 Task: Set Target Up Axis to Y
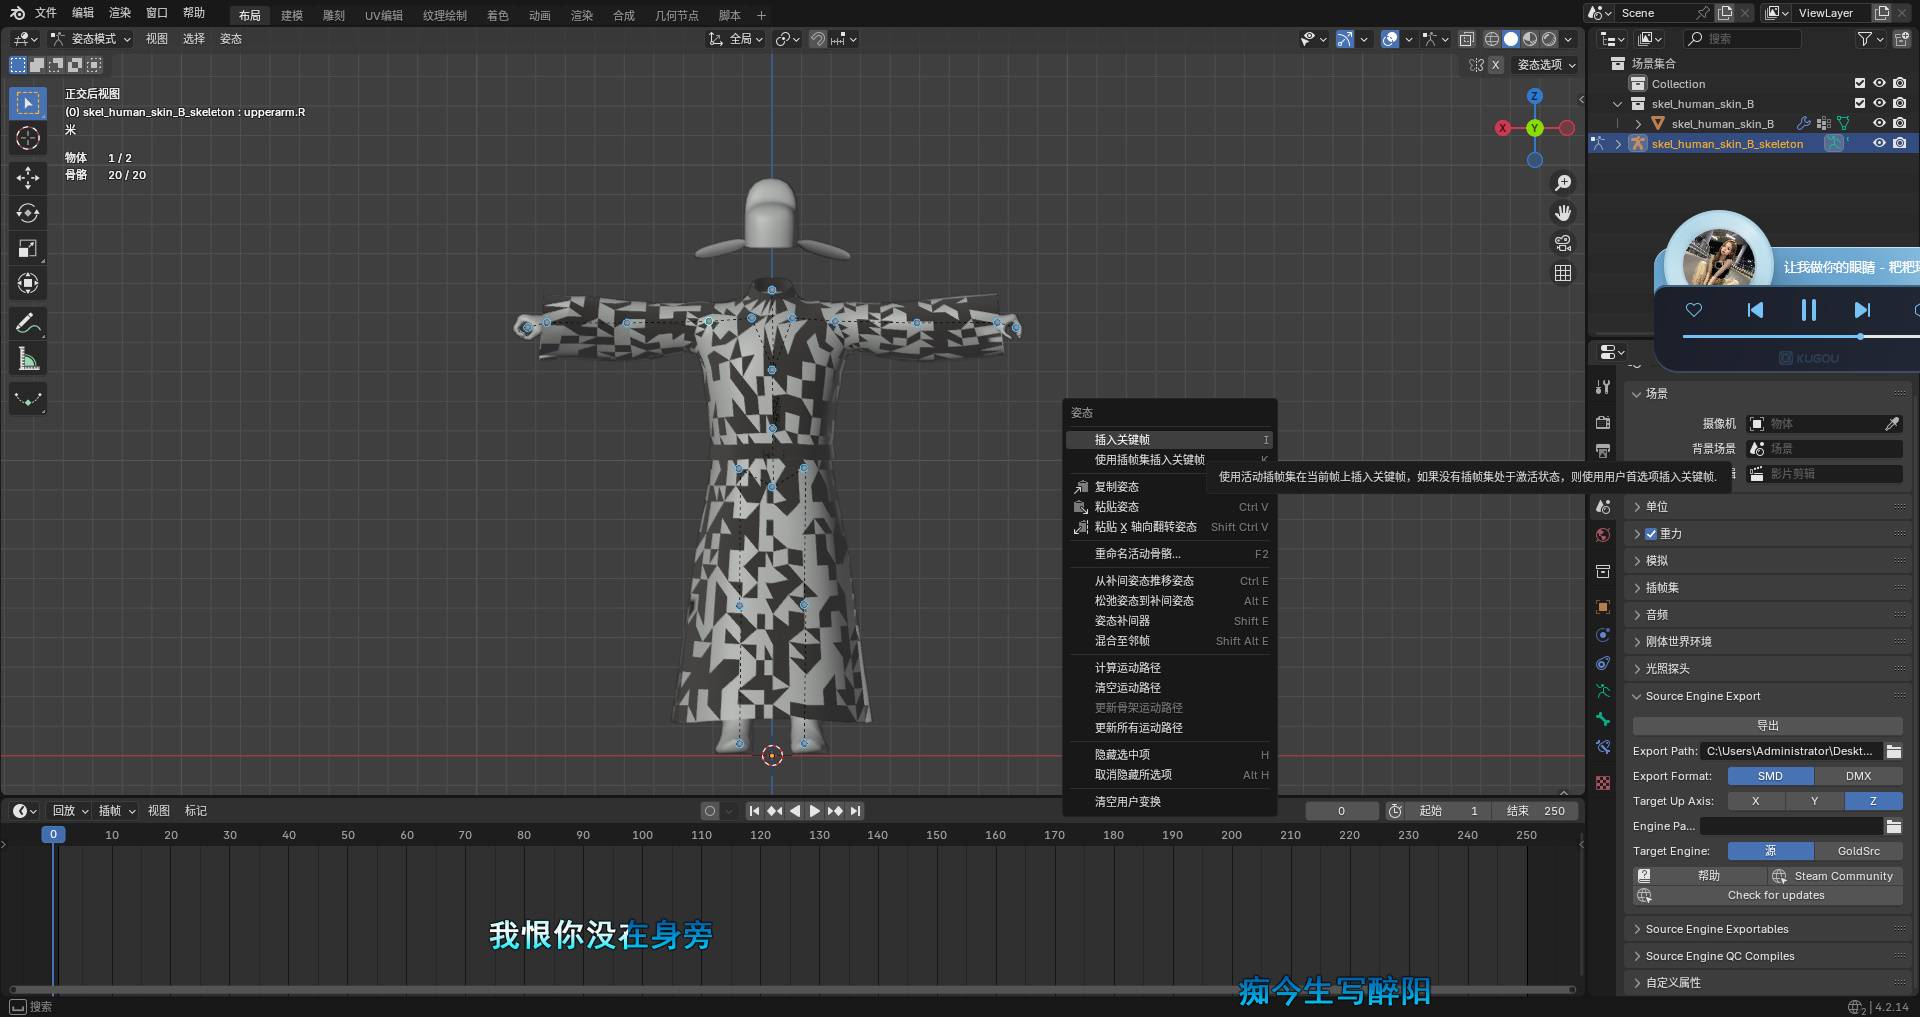point(1814,801)
